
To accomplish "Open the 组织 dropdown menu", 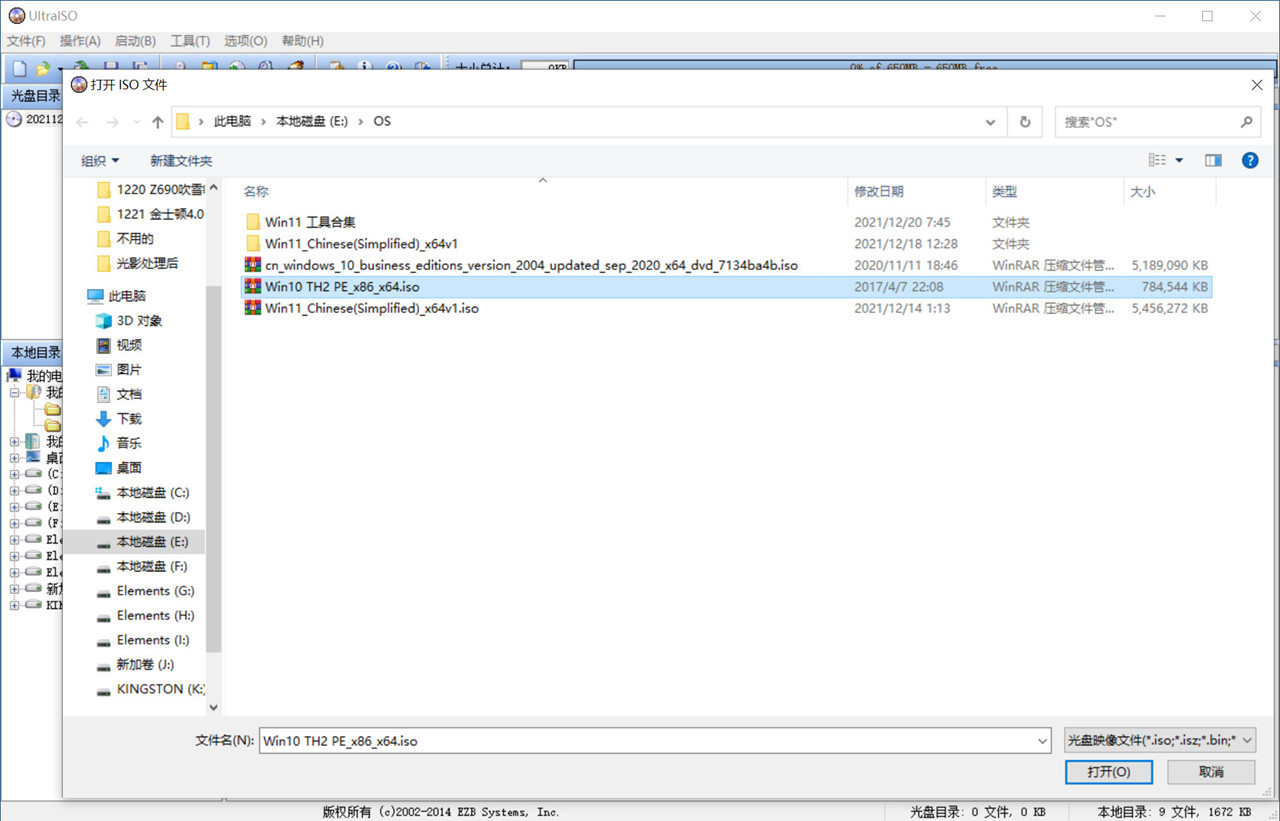I will [x=99, y=160].
